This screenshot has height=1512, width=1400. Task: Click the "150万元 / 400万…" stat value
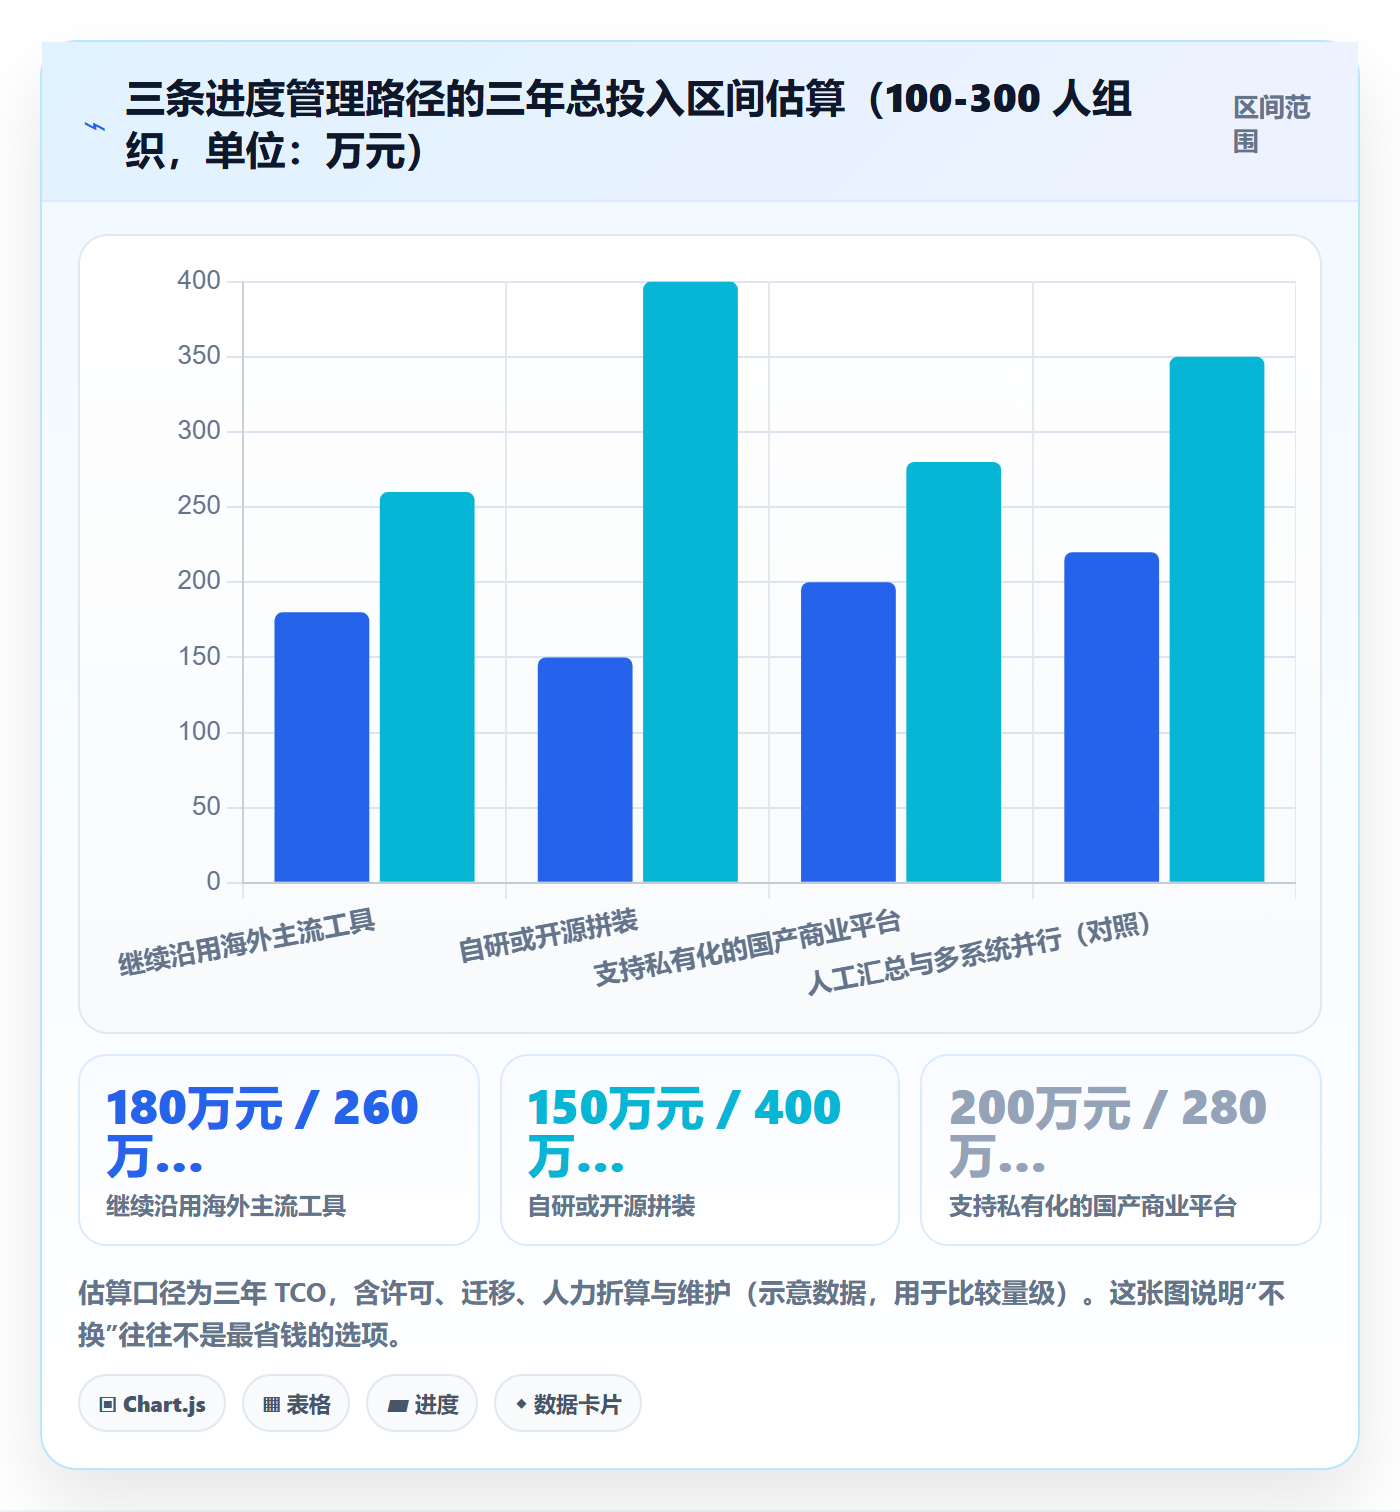(x=684, y=1132)
